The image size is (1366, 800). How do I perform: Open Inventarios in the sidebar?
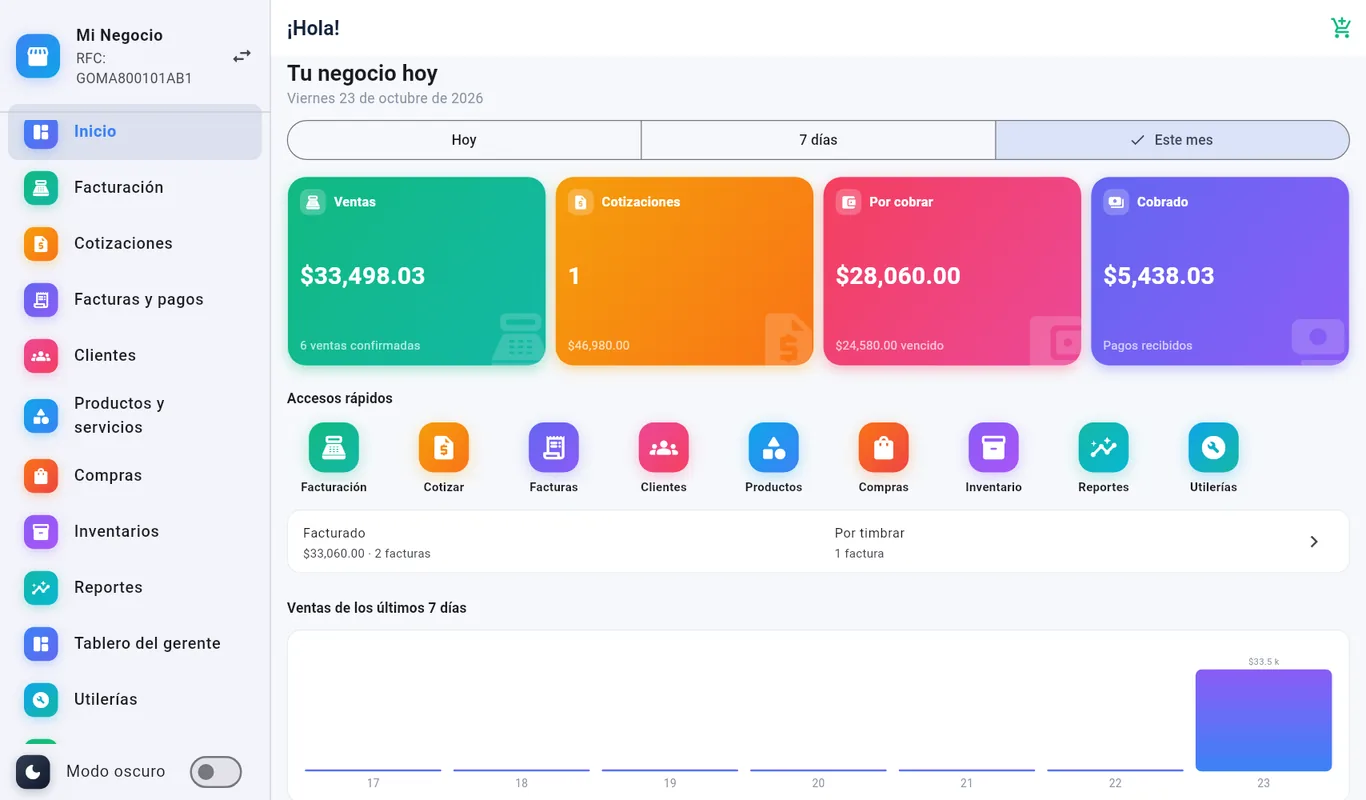[x=135, y=532]
